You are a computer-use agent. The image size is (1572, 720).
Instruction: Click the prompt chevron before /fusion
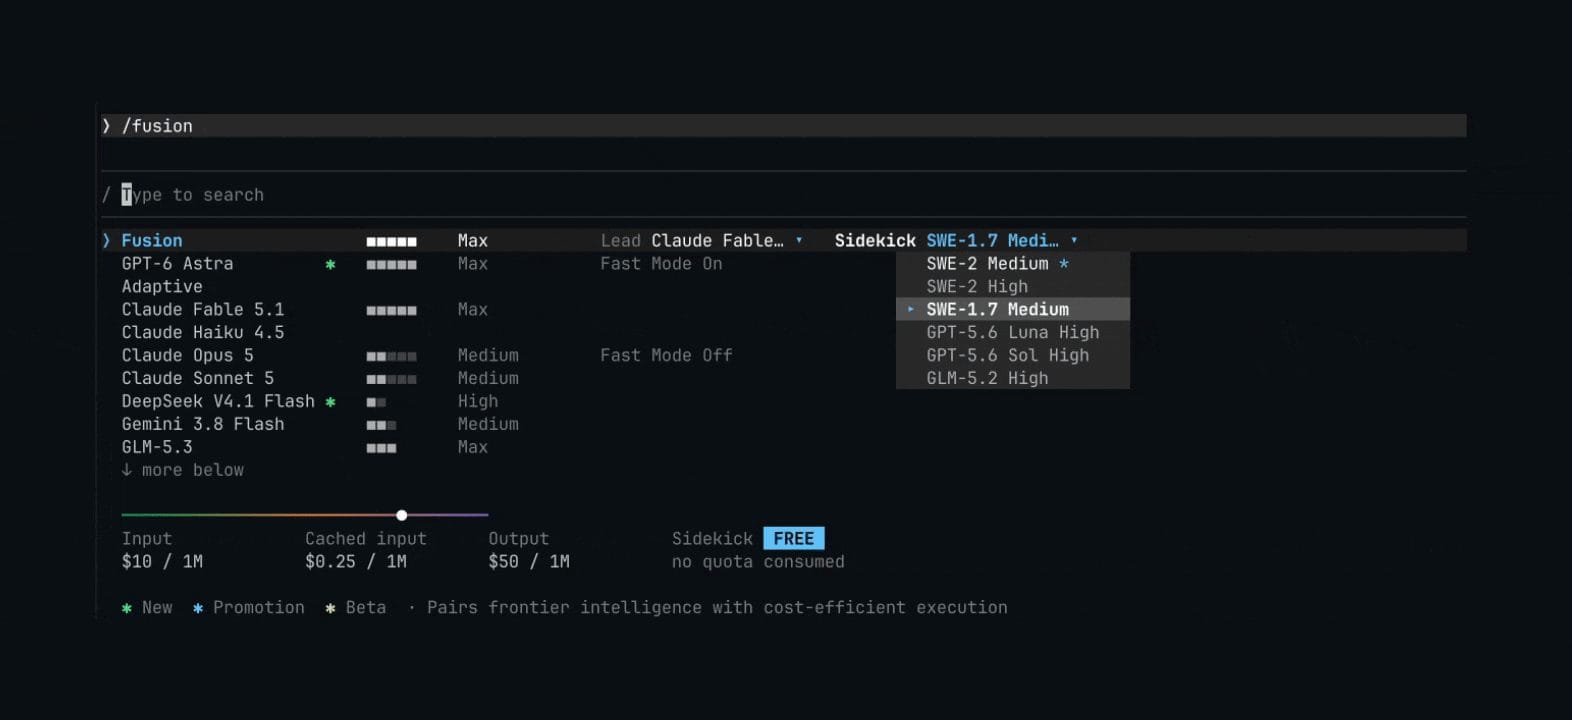pyautogui.click(x=106, y=126)
